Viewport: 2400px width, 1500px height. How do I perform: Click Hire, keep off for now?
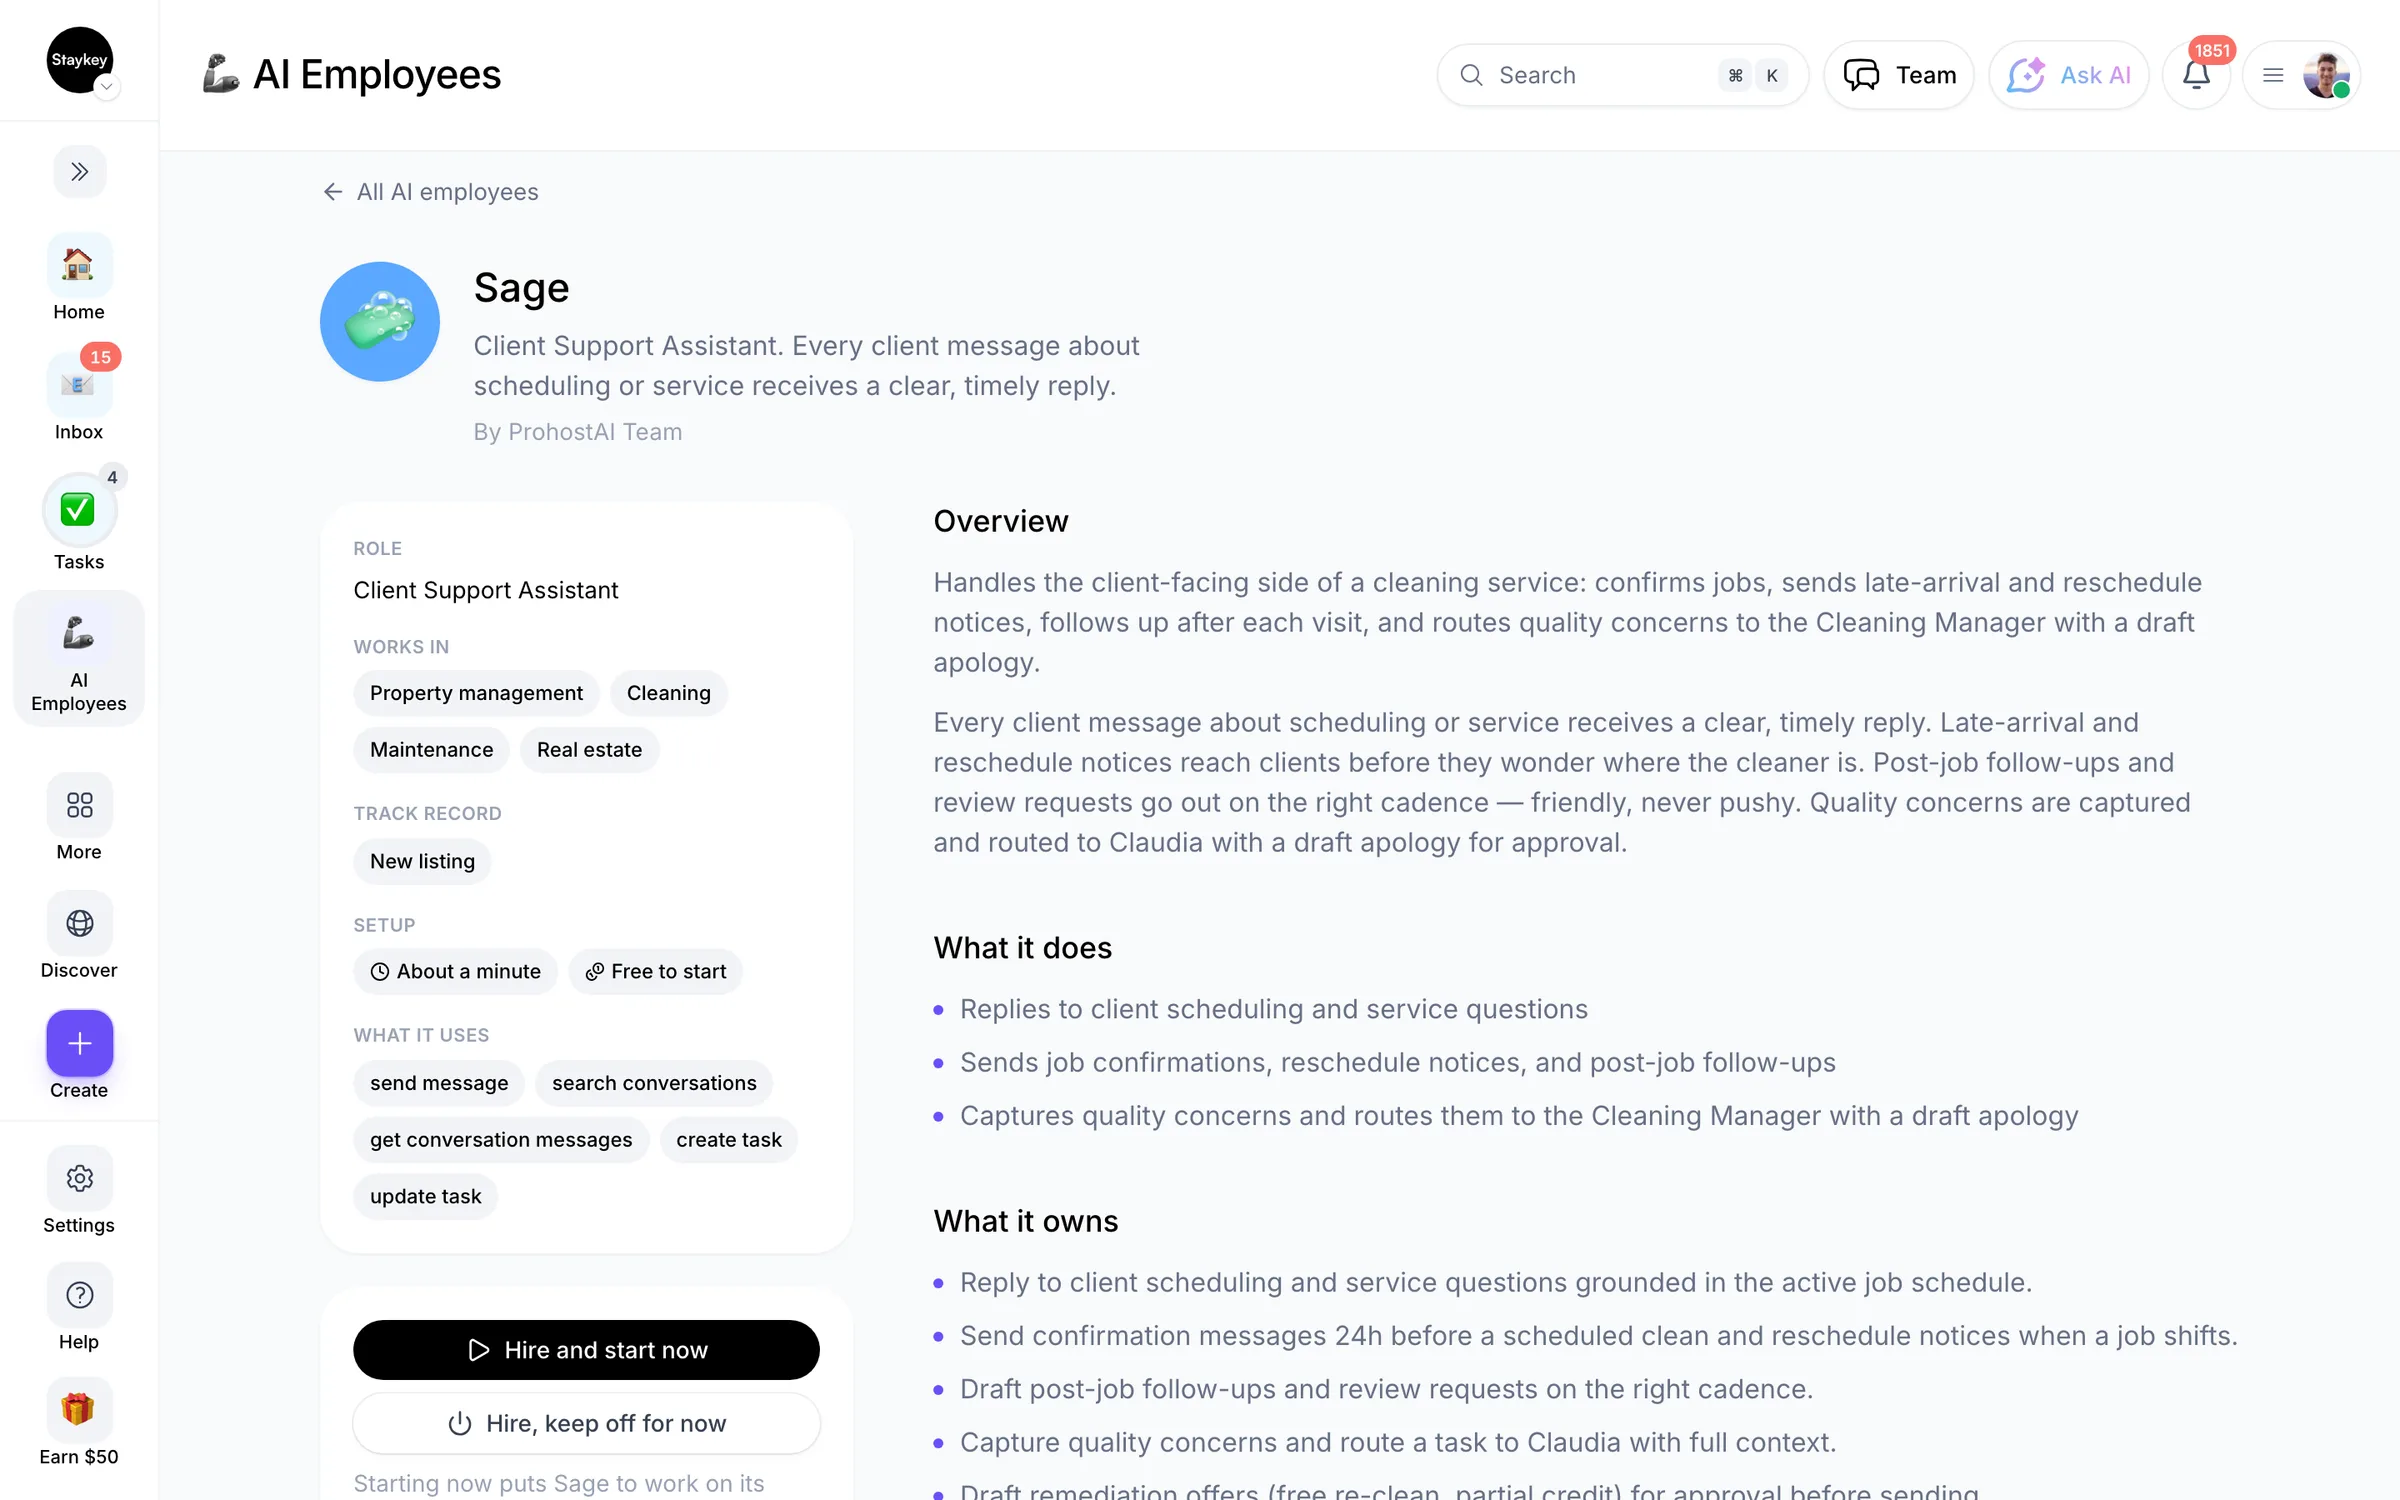[586, 1423]
